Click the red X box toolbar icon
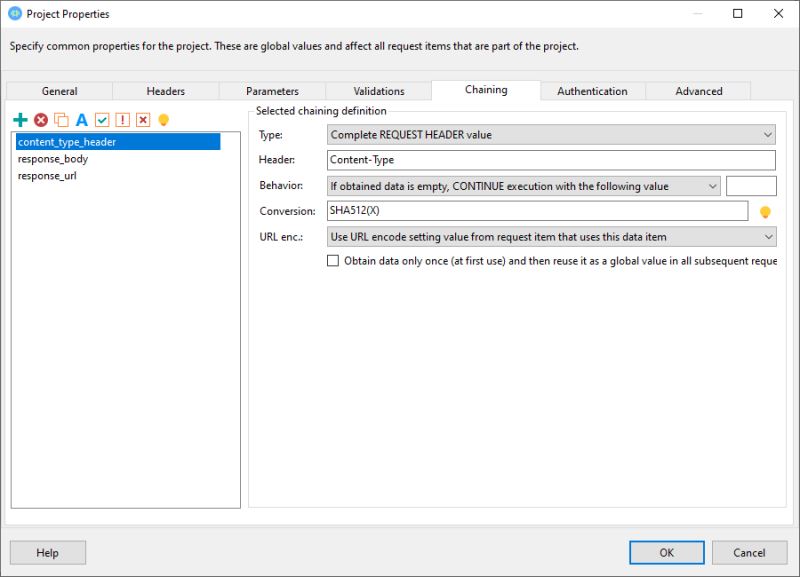 (143, 120)
